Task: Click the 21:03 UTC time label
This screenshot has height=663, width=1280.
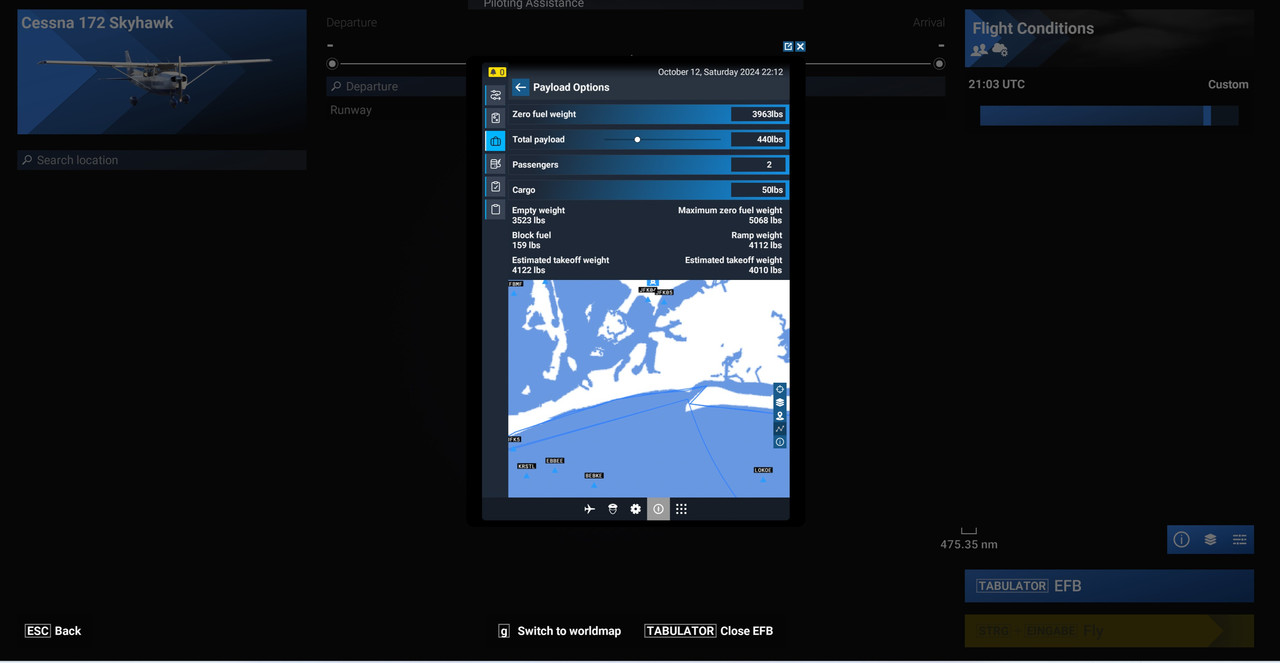Action: pyautogui.click(x=996, y=85)
